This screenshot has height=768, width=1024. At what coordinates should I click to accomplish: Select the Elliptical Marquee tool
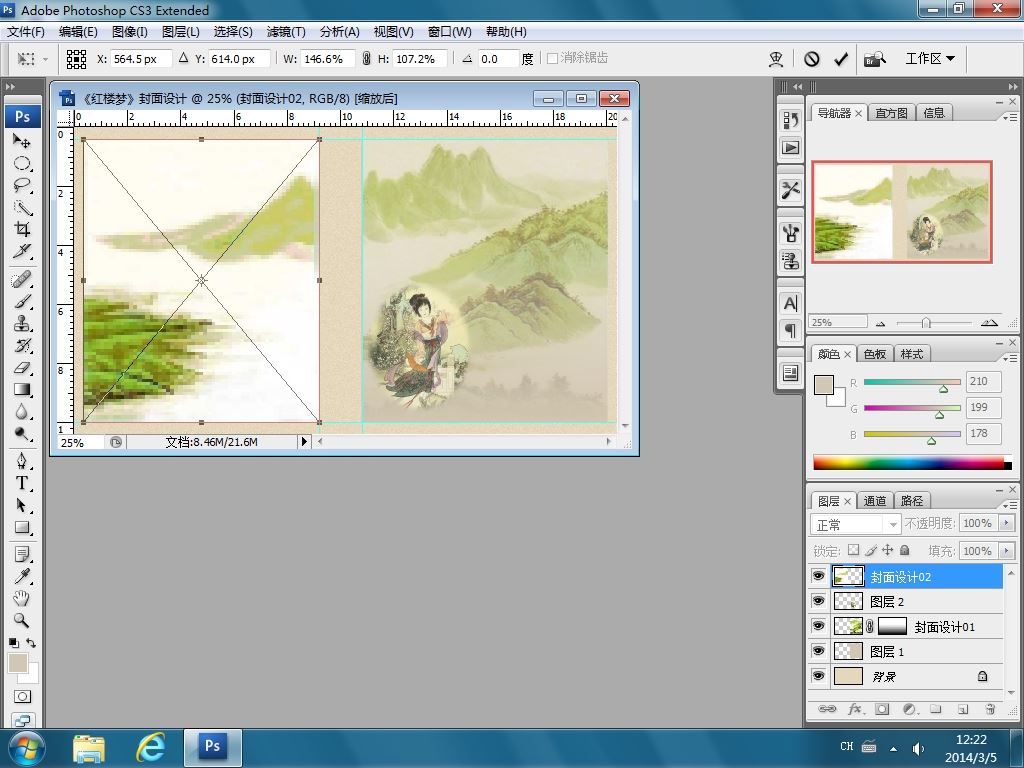click(x=22, y=163)
